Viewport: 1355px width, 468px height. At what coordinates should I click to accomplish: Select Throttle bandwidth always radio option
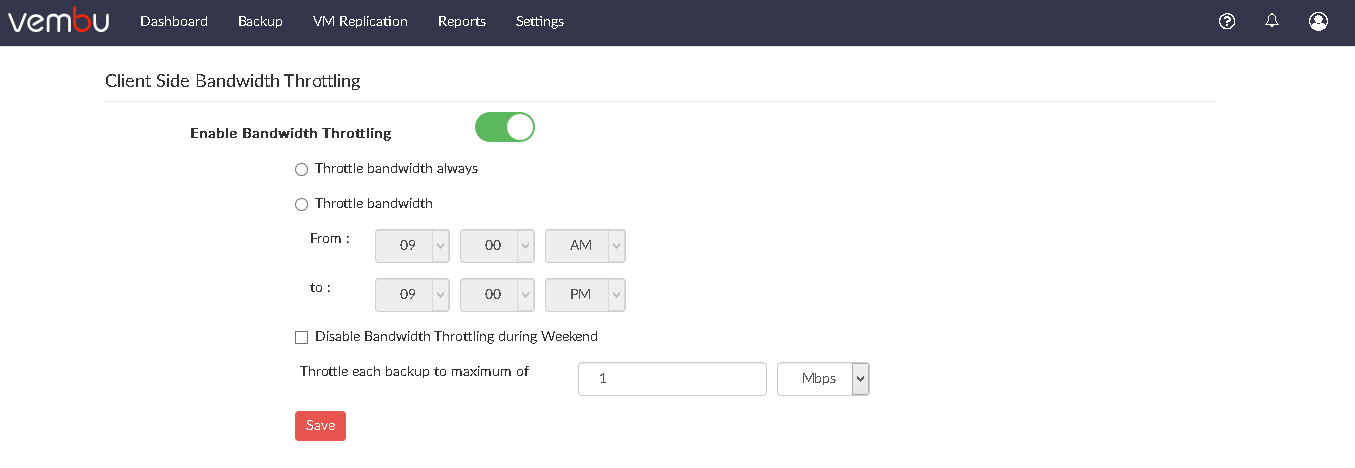pyautogui.click(x=301, y=170)
